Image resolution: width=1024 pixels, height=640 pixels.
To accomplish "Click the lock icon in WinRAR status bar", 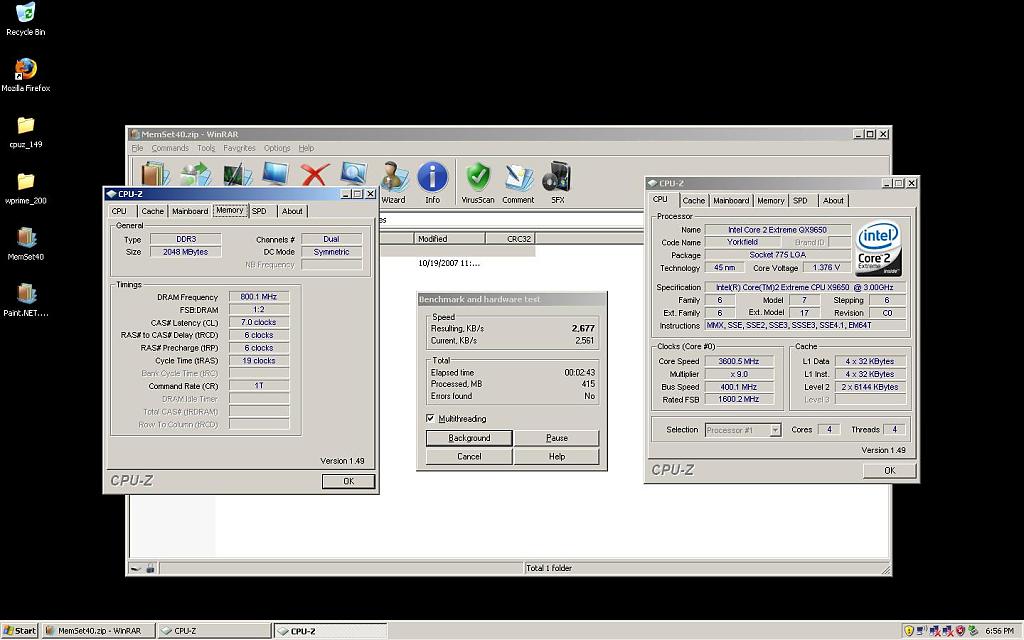I will coord(150,568).
